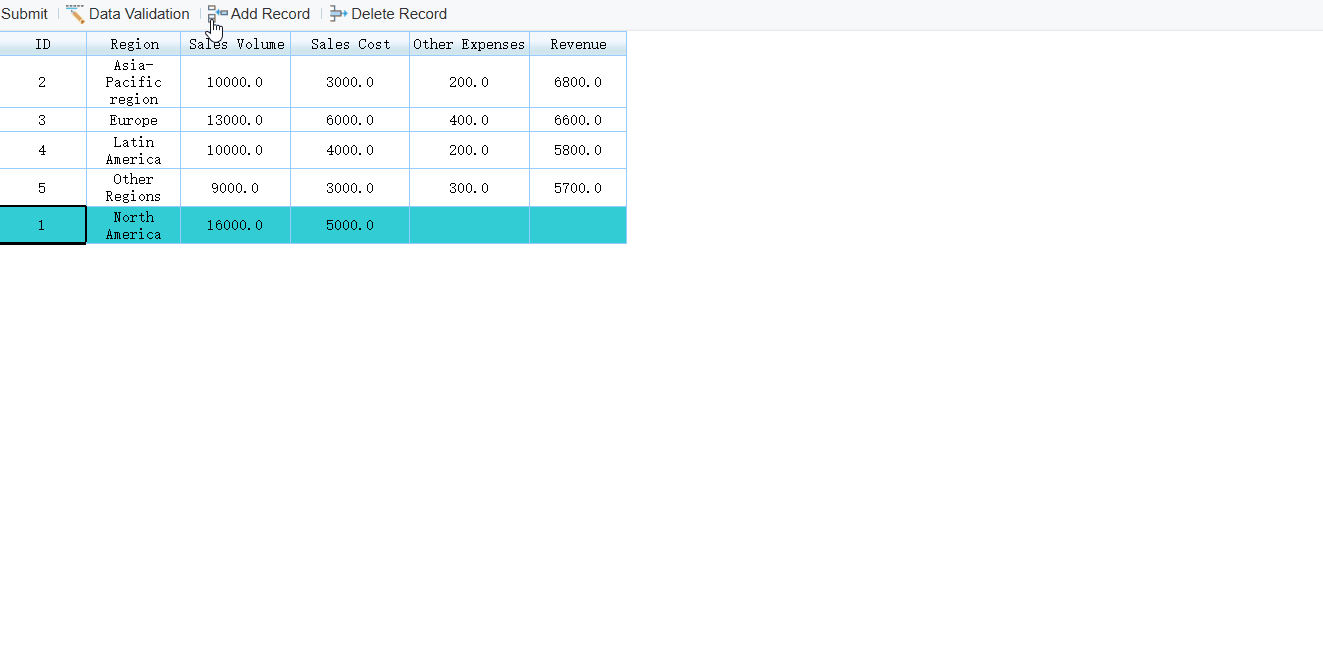This screenshot has width=1323, height=656.
Task: Select the North America region cell
Action: (133, 225)
